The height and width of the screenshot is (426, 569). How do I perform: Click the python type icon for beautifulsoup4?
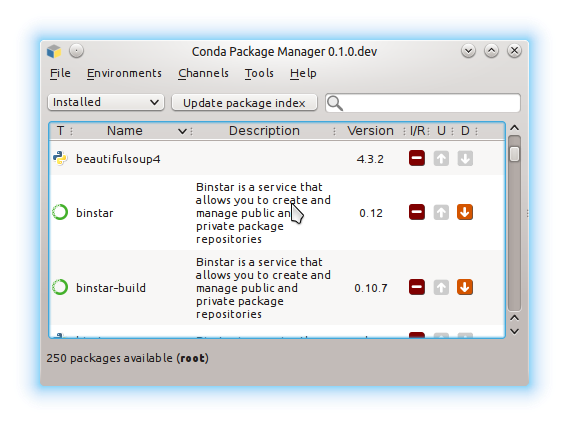[x=60, y=159]
